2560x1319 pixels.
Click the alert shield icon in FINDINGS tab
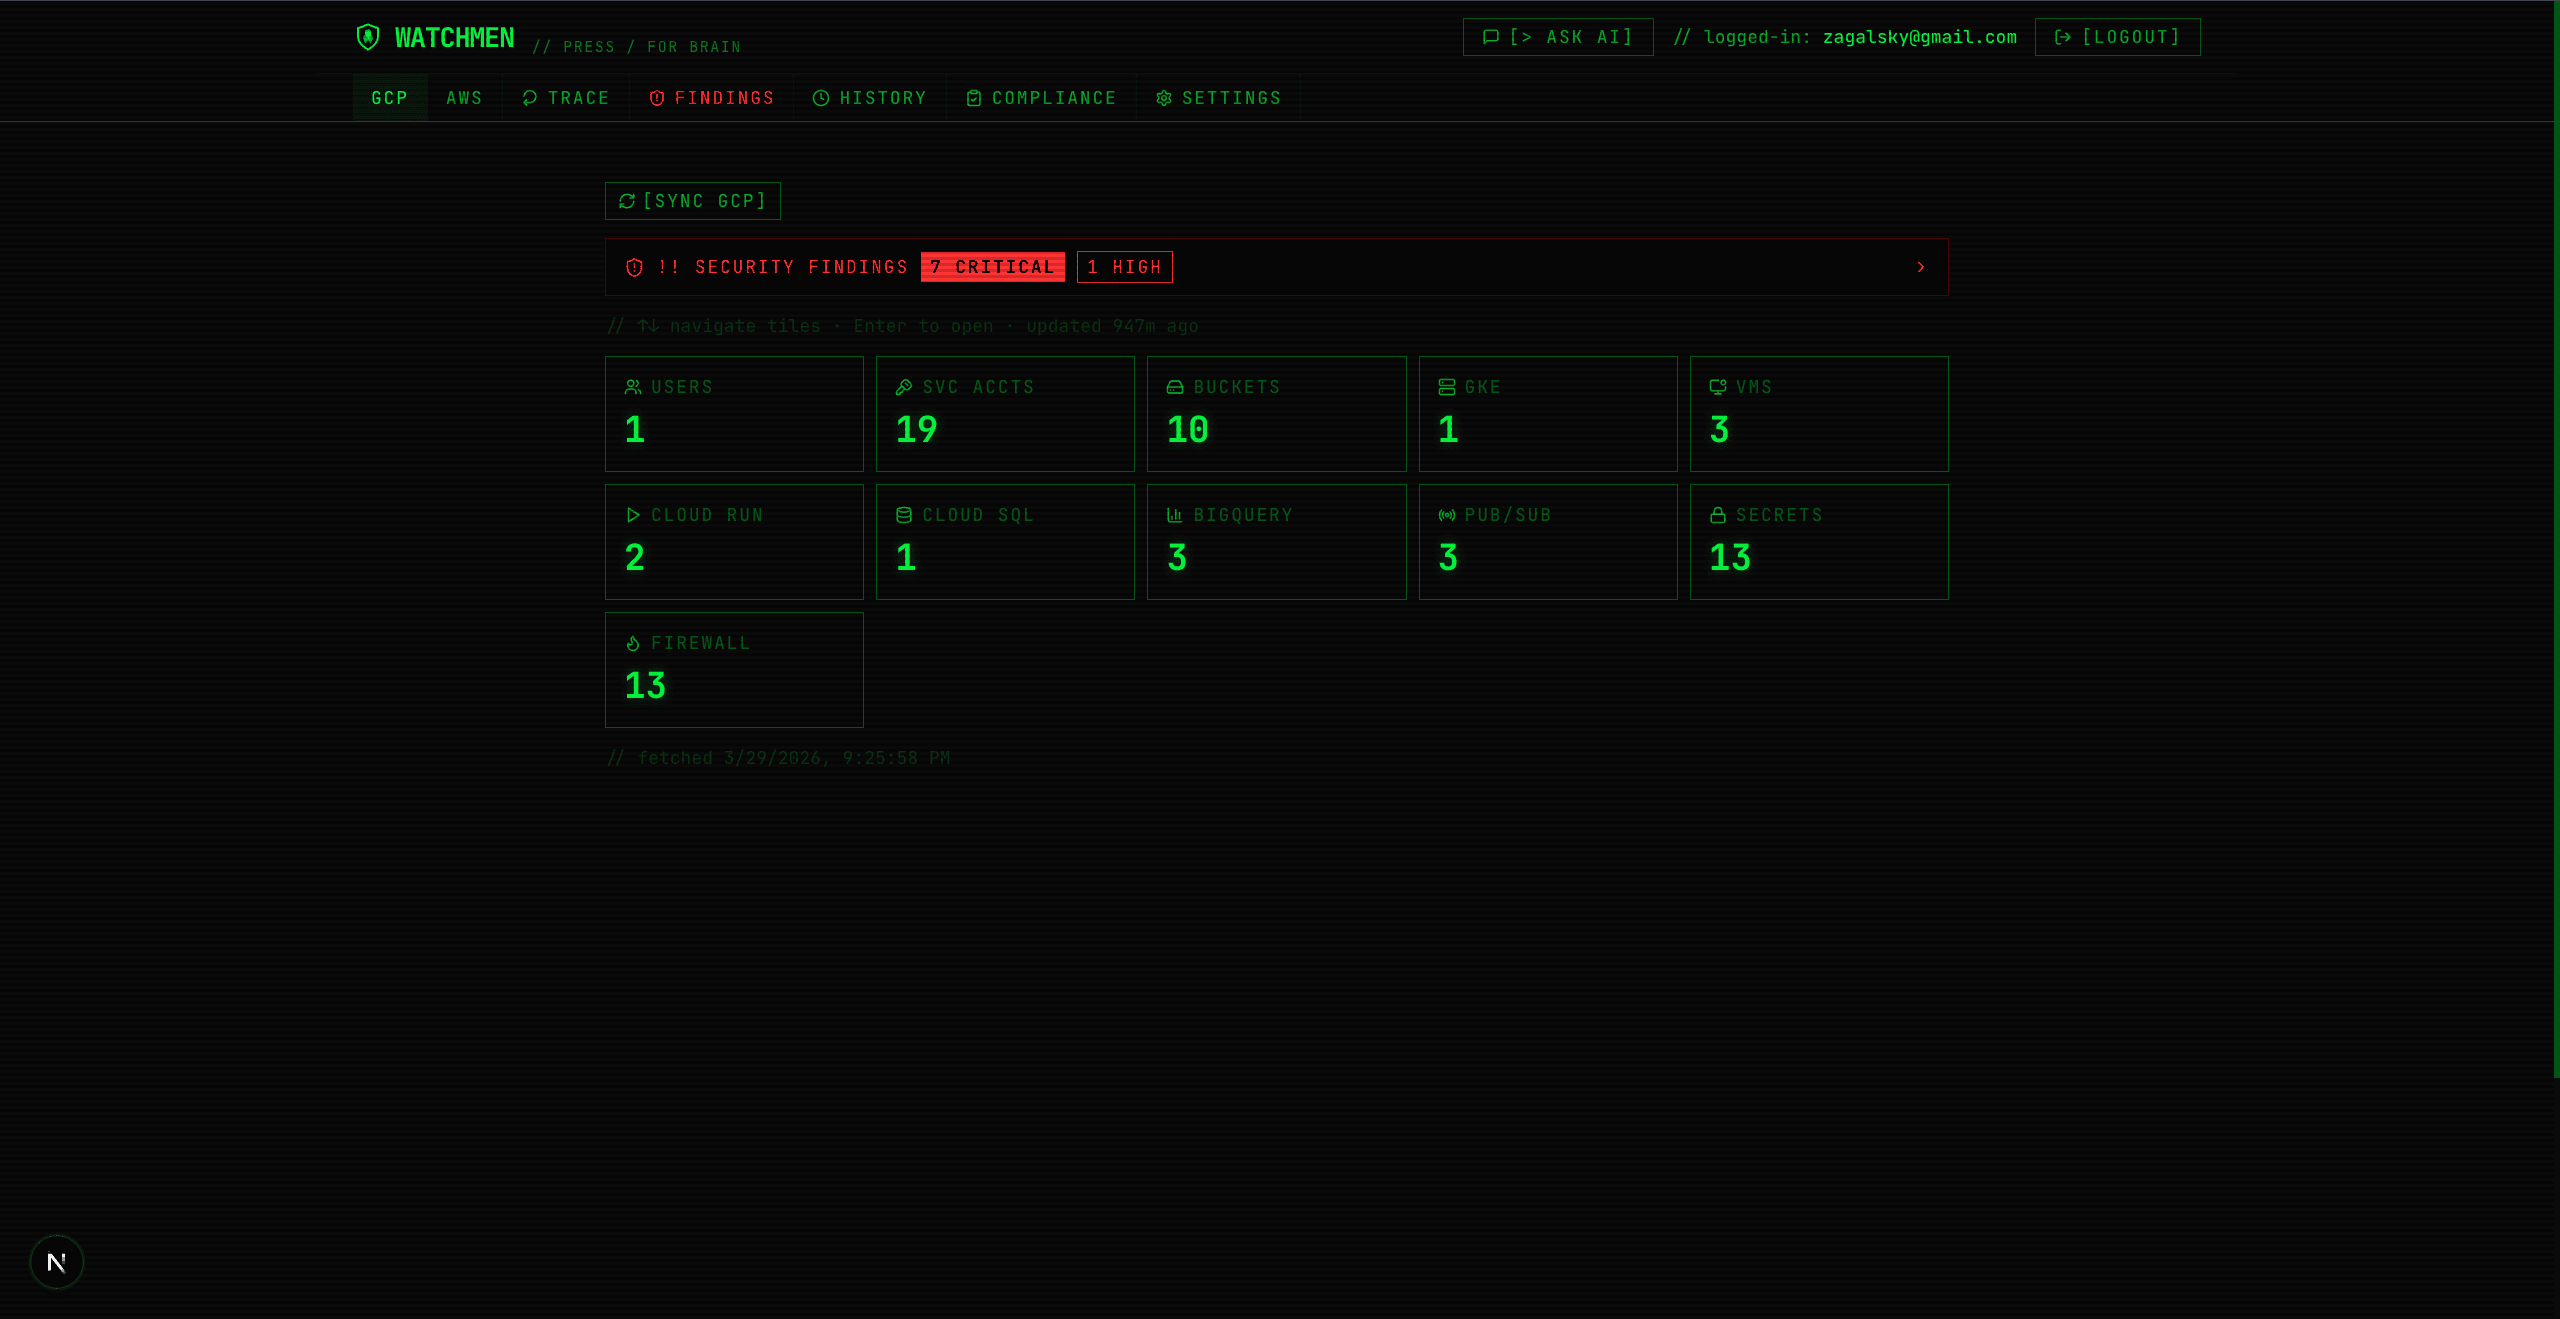click(657, 98)
